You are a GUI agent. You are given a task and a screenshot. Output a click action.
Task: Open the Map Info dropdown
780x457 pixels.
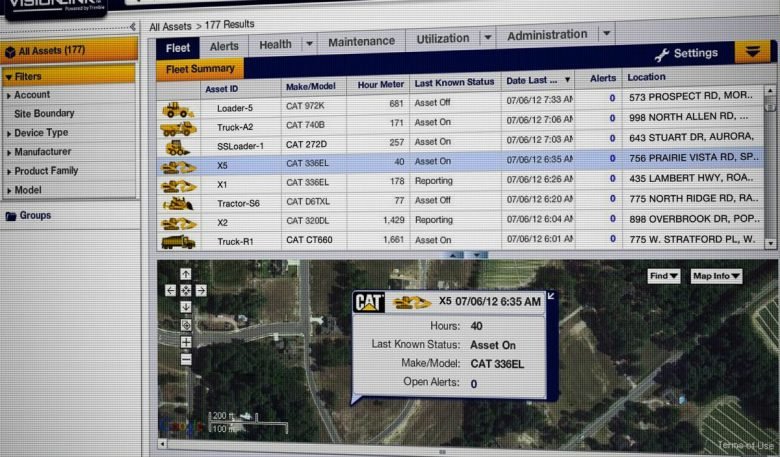[716, 276]
